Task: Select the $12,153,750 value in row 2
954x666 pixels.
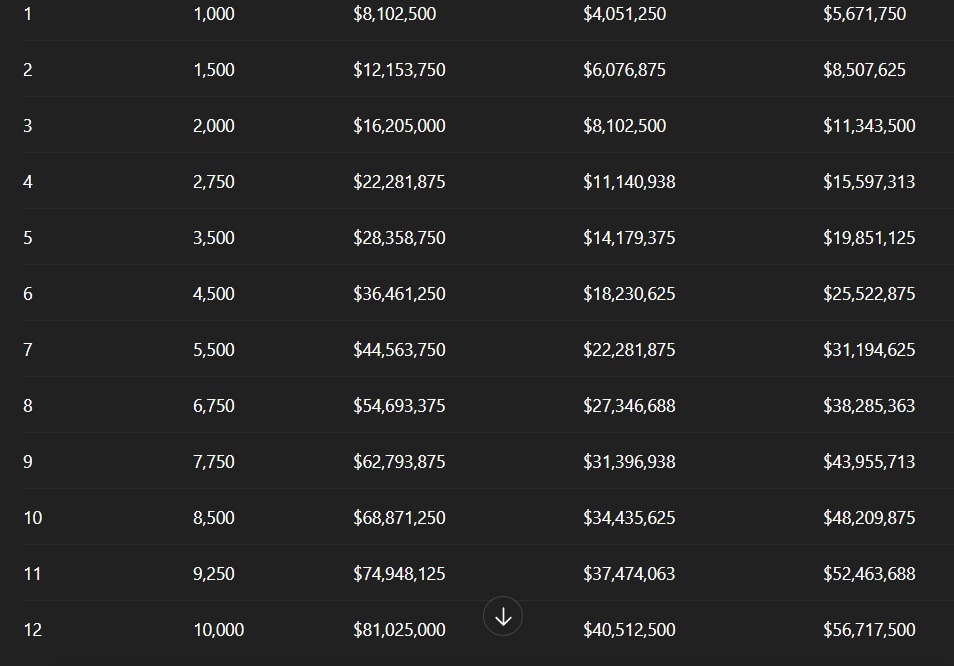Action: point(399,70)
